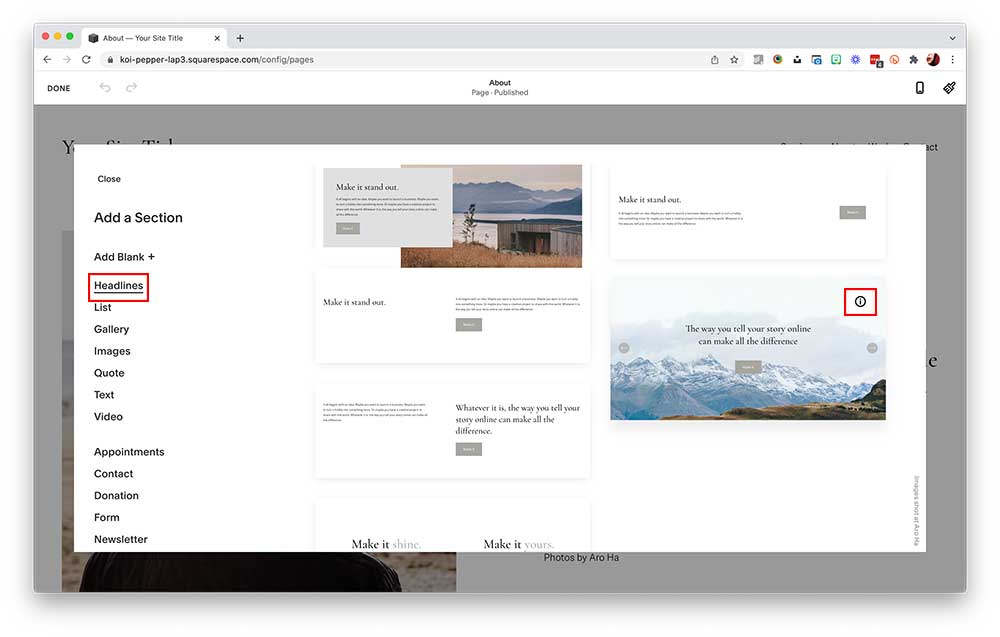Select the Appointments category

pyautogui.click(x=129, y=452)
